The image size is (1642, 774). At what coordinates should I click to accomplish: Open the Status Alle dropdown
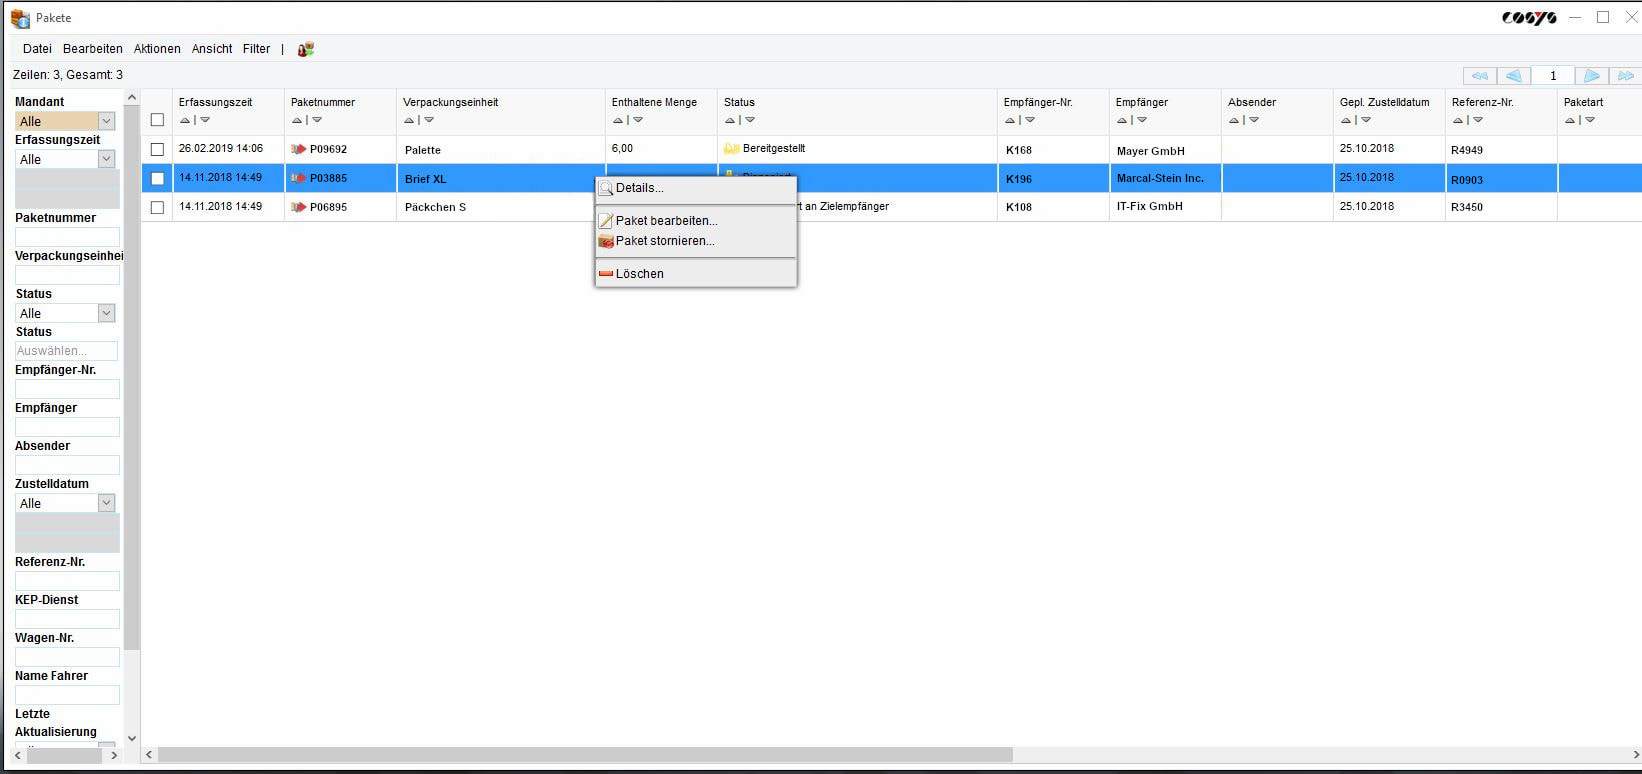coord(106,313)
